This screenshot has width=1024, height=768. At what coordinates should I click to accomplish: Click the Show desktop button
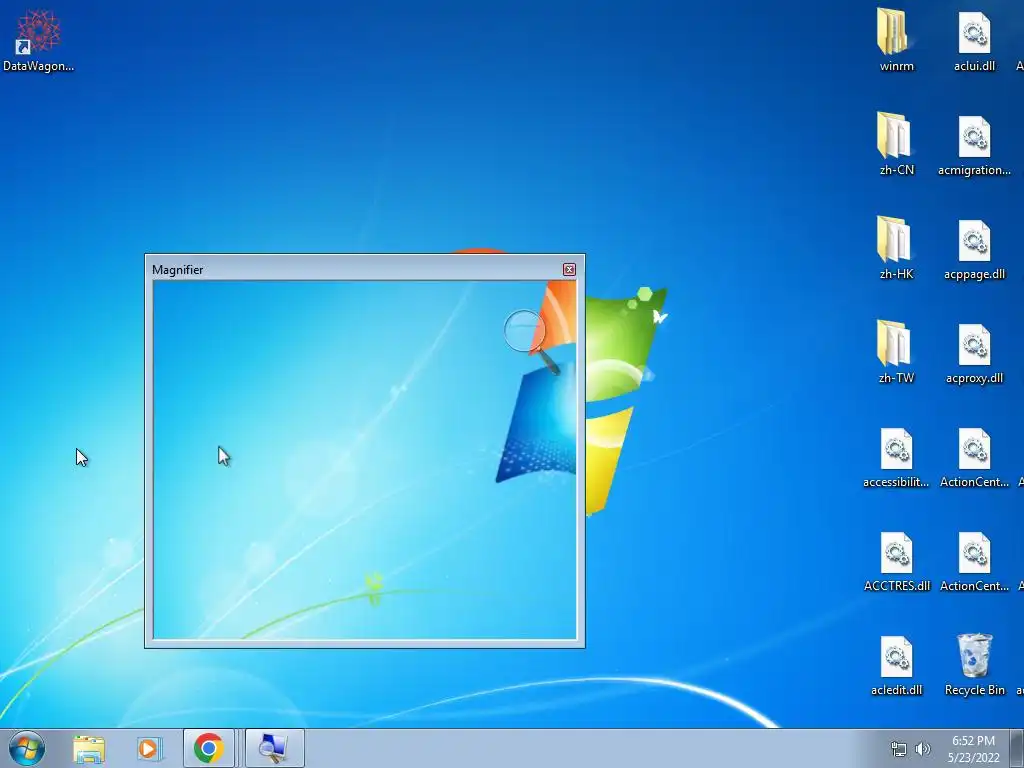tap(1017, 748)
